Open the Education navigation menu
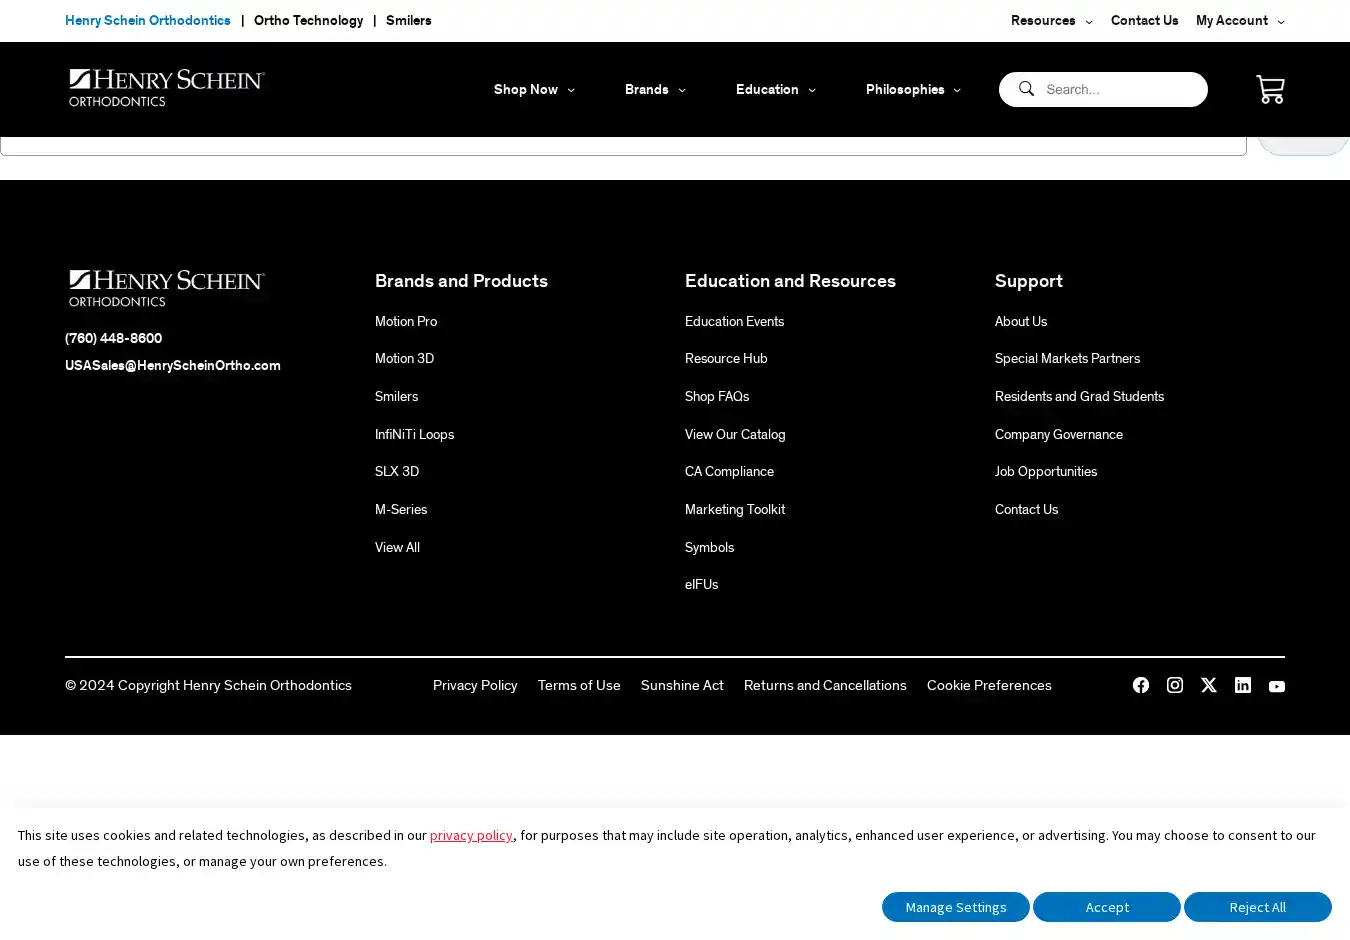This screenshot has height=940, width=1350. coord(775,89)
